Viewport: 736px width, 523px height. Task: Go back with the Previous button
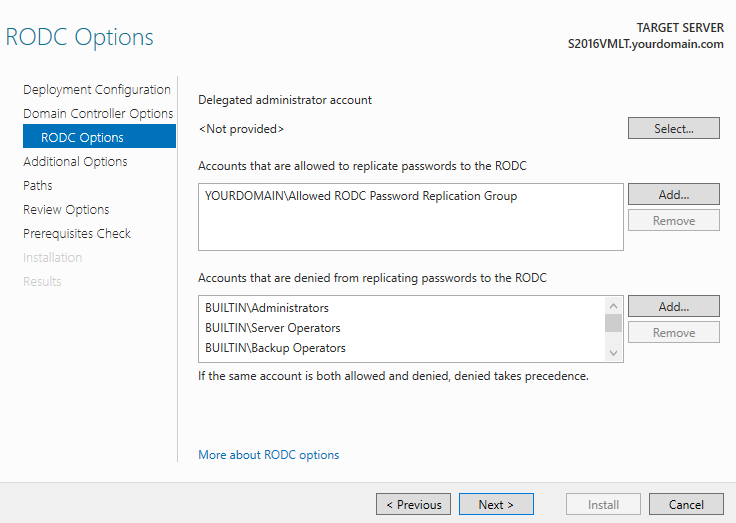click(413, 505)
